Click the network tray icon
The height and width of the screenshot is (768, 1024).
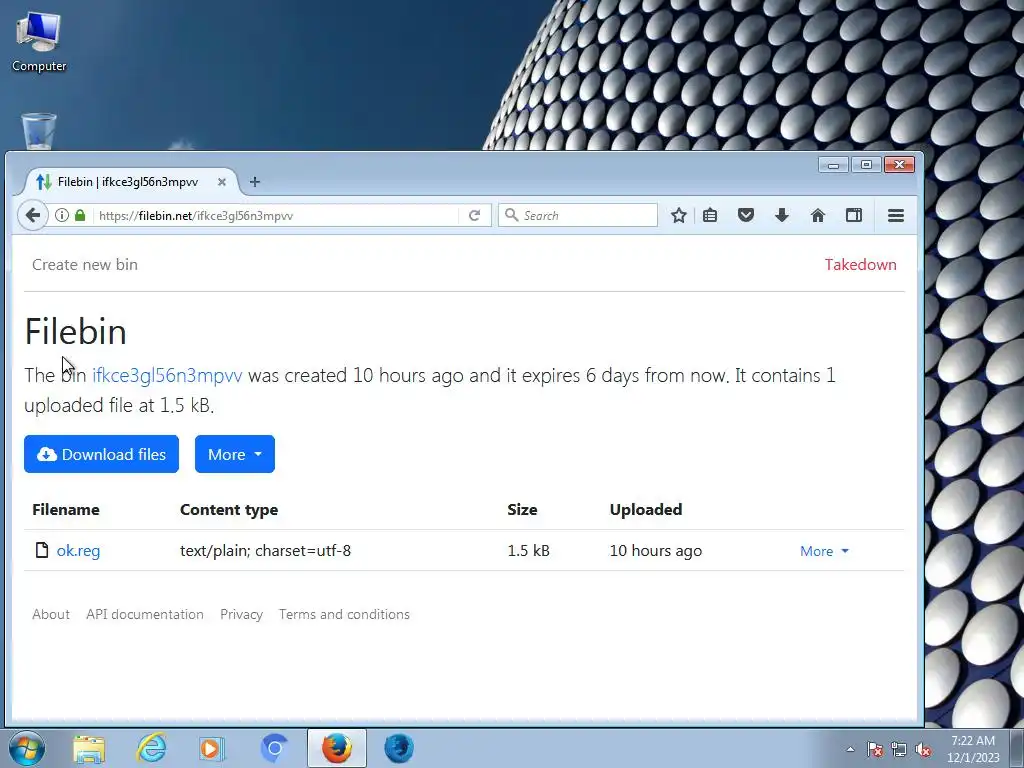[x=899, y=749]
